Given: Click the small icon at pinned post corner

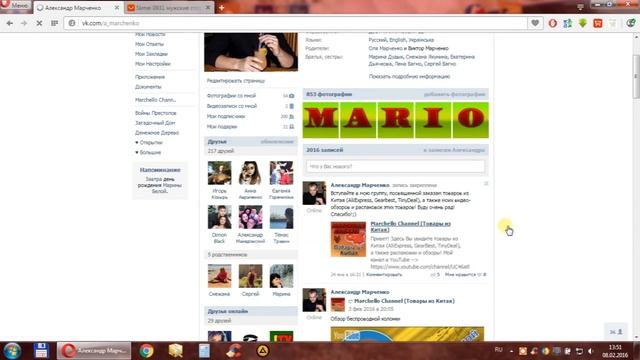Looking at the screenshot, I should pyautogui.click(x=486, y=184).
